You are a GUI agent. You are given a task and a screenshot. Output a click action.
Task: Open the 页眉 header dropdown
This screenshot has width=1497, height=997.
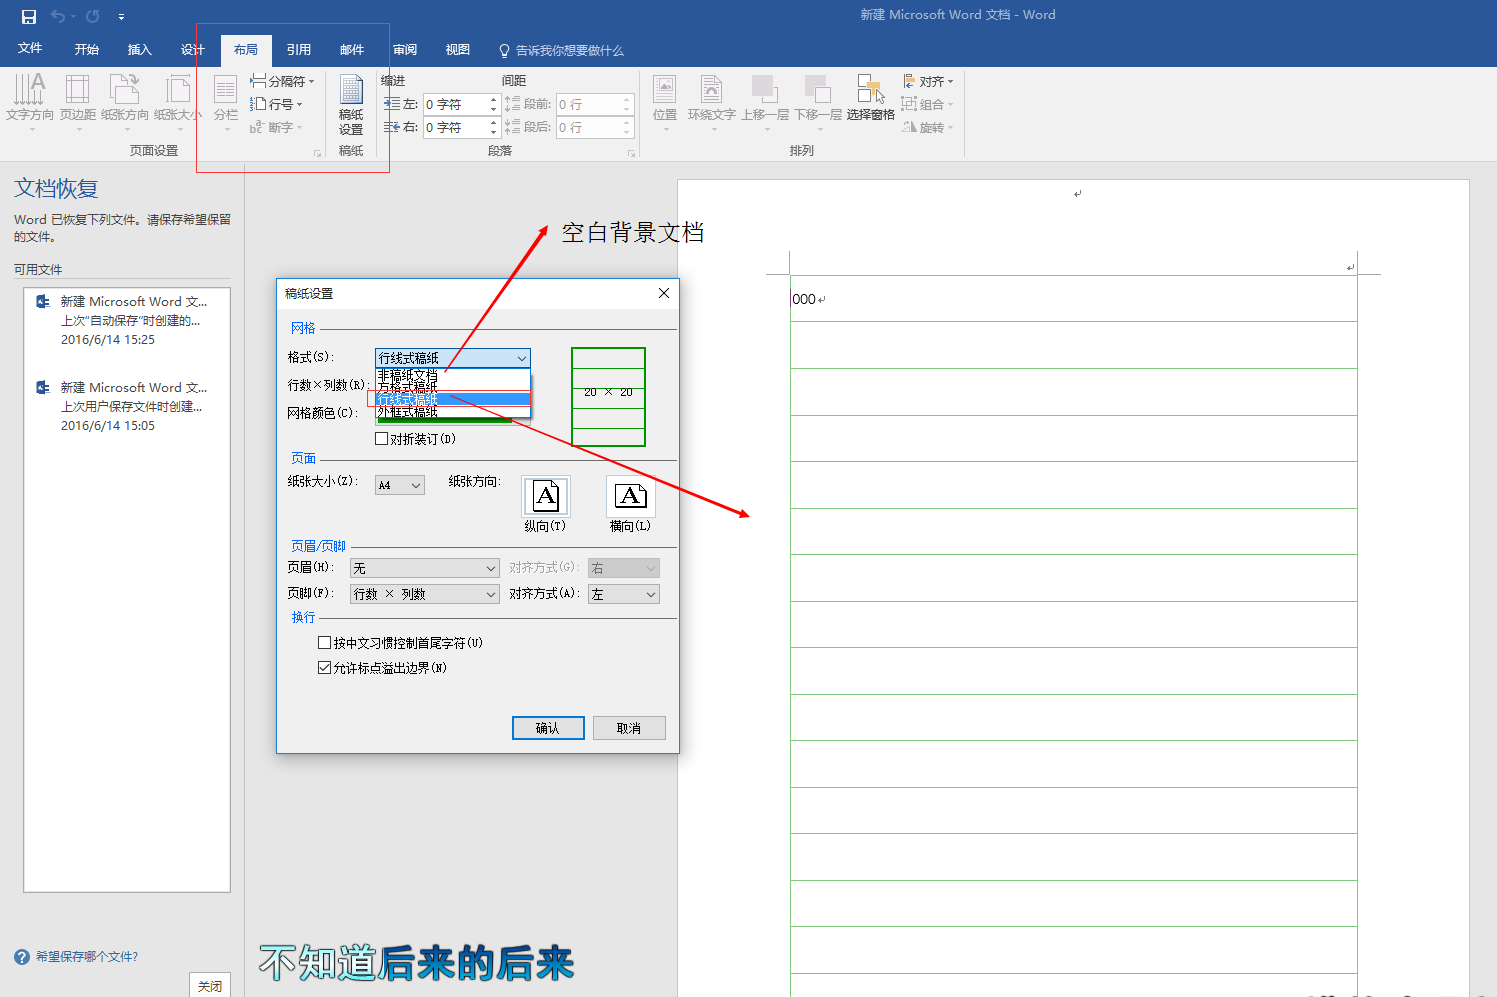click(424, 568)
